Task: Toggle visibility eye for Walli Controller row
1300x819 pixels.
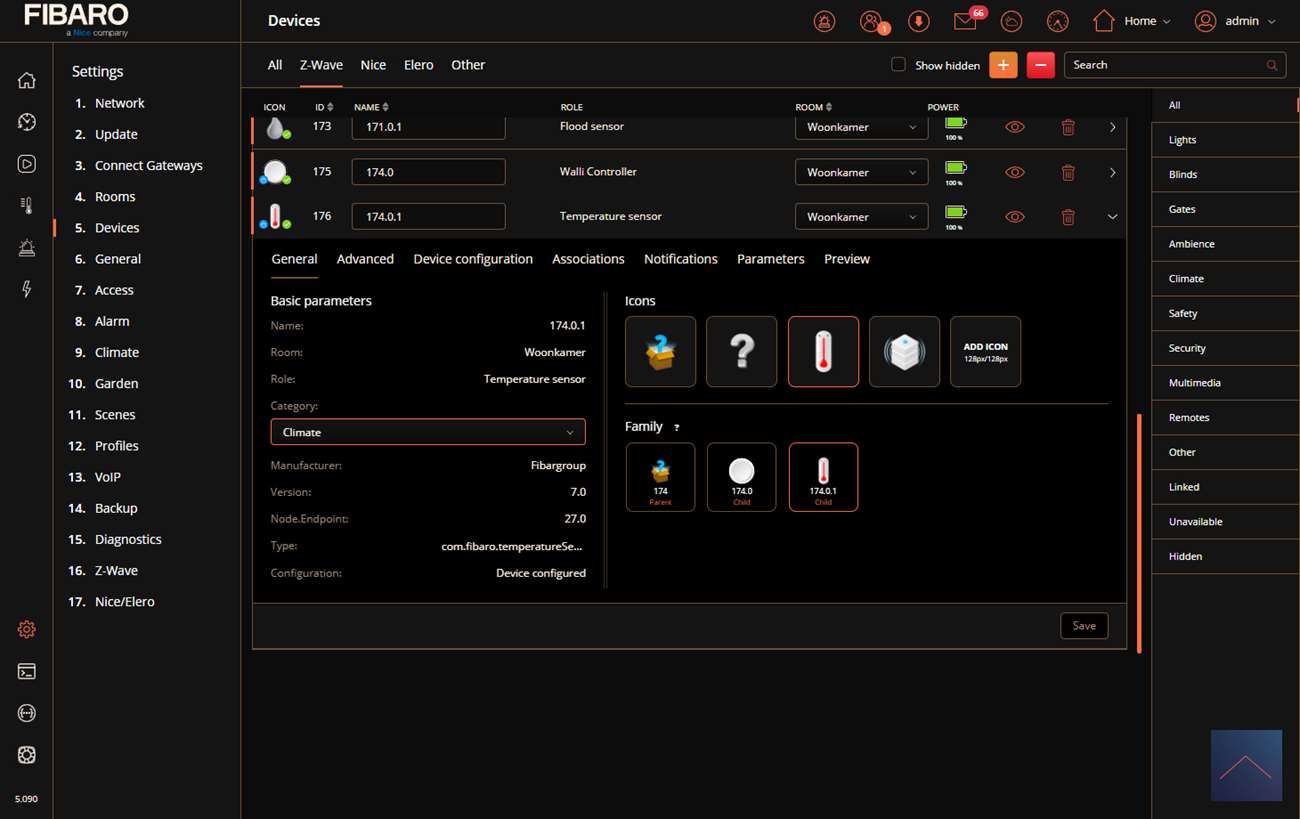Action: coord(1014,172)
